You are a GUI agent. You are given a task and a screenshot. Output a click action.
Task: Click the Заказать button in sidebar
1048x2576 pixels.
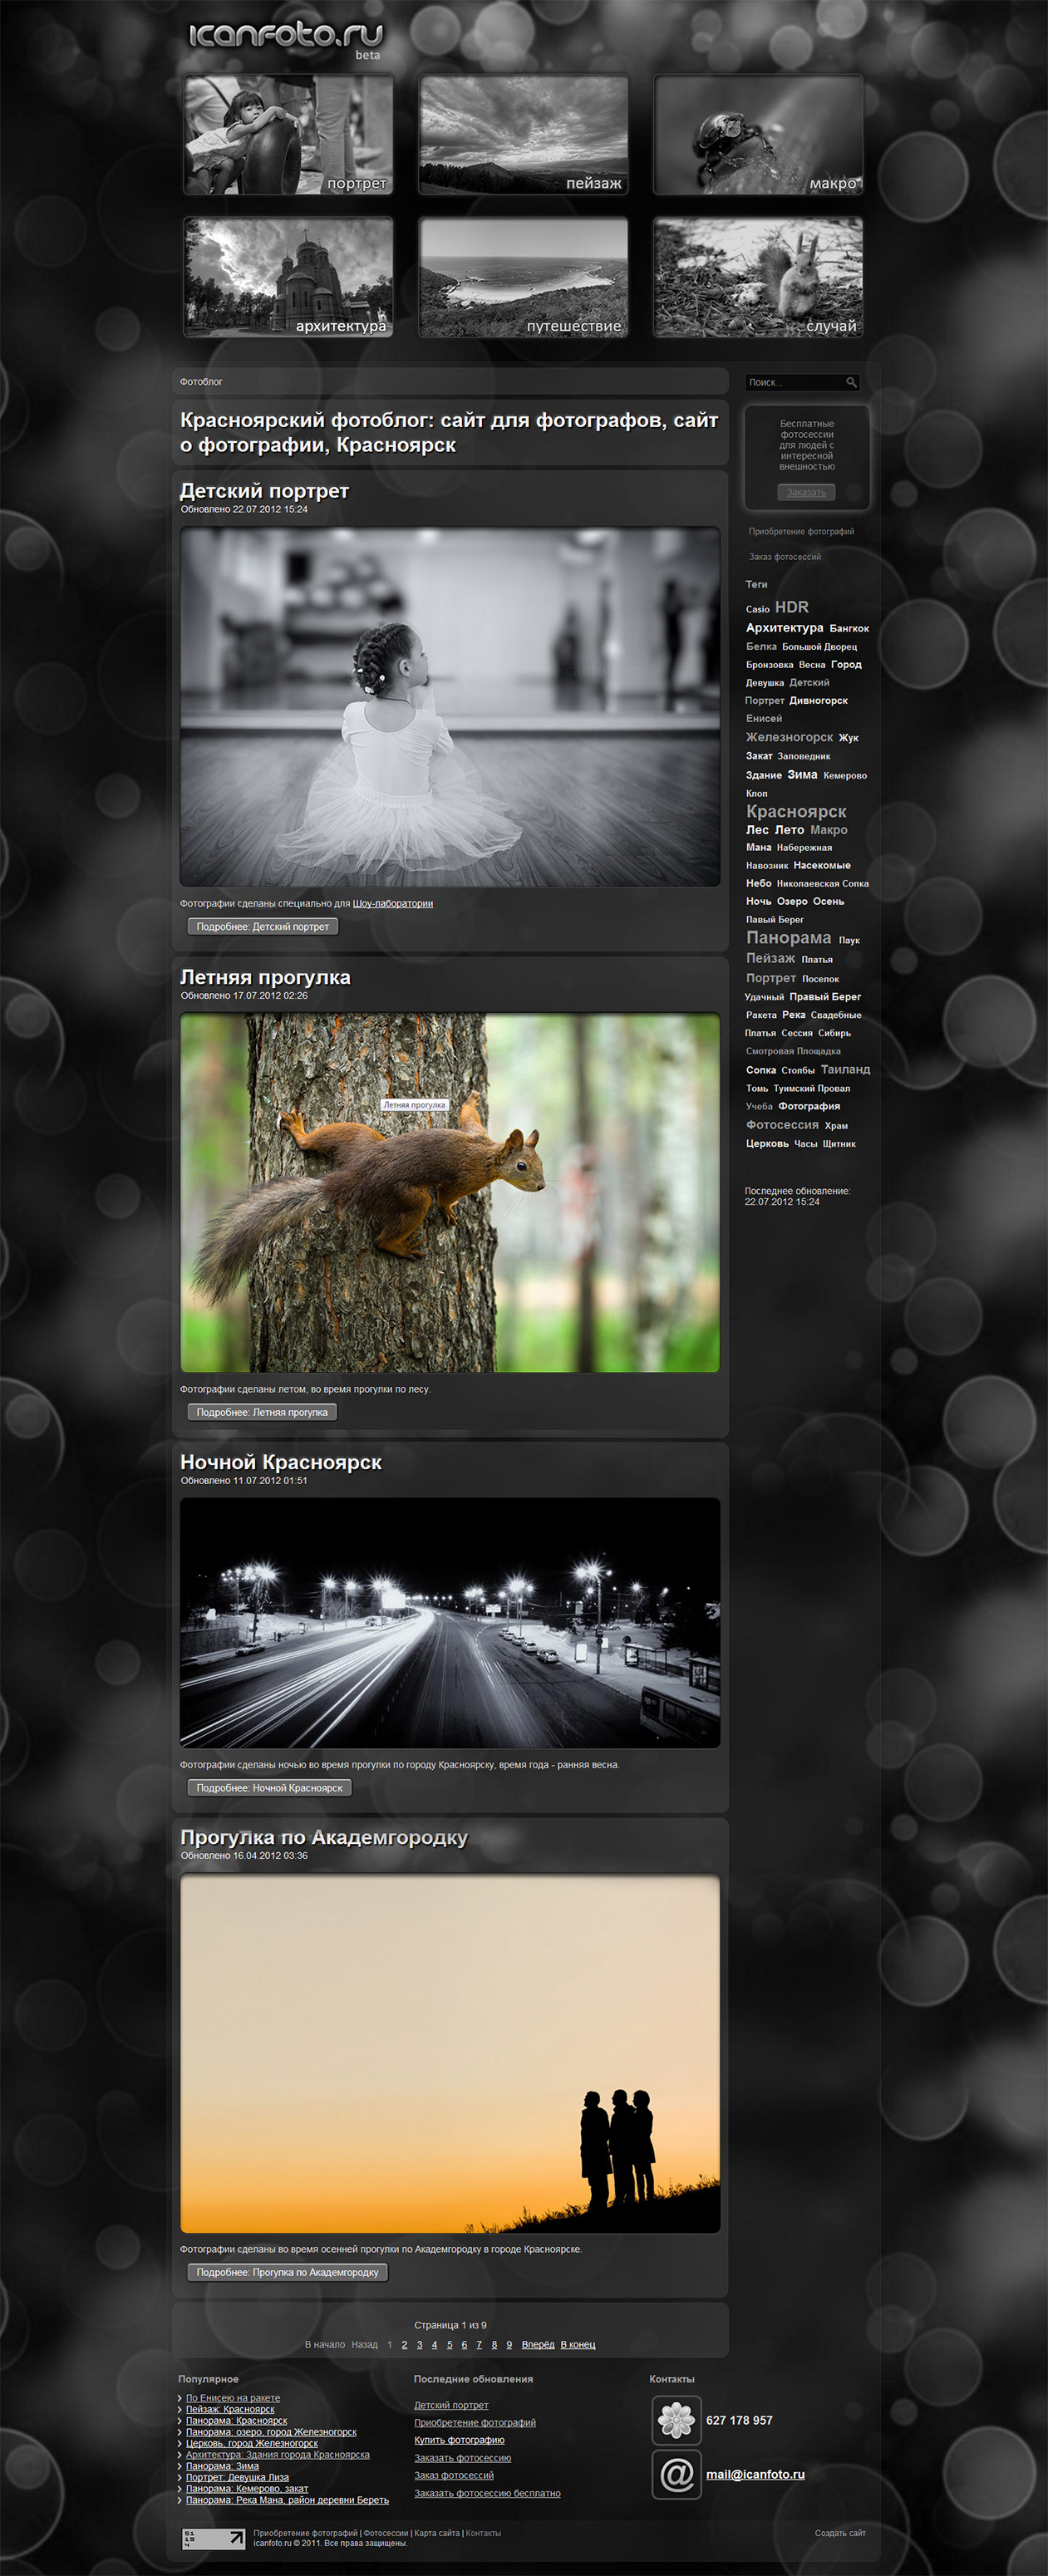click(806, 492)
